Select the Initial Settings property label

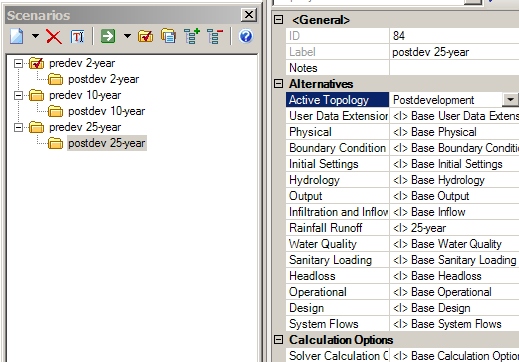point(324,164)
